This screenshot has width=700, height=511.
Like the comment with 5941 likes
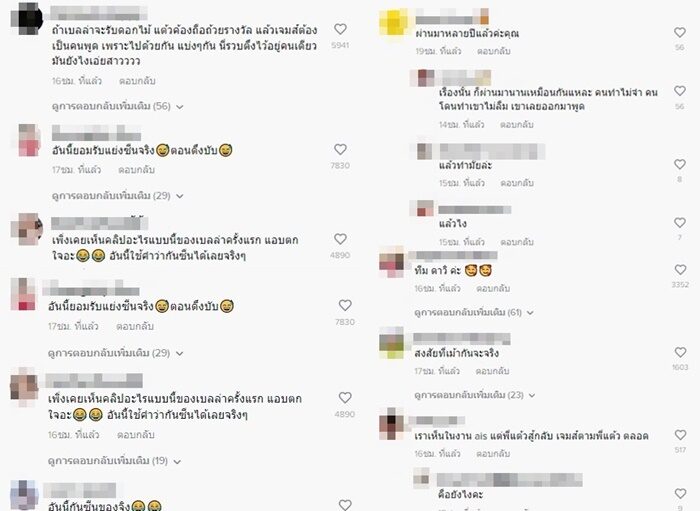pos(340,29)
